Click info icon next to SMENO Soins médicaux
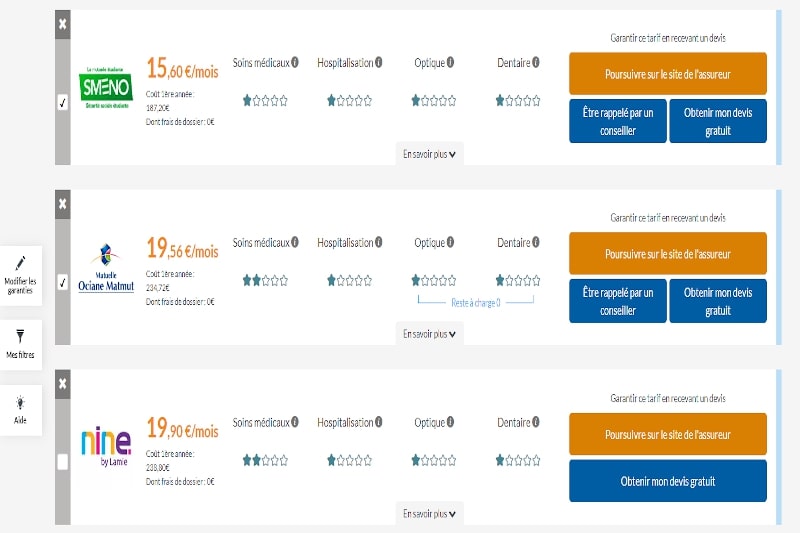This screenshot has width=800, height=533. [296, 63]
